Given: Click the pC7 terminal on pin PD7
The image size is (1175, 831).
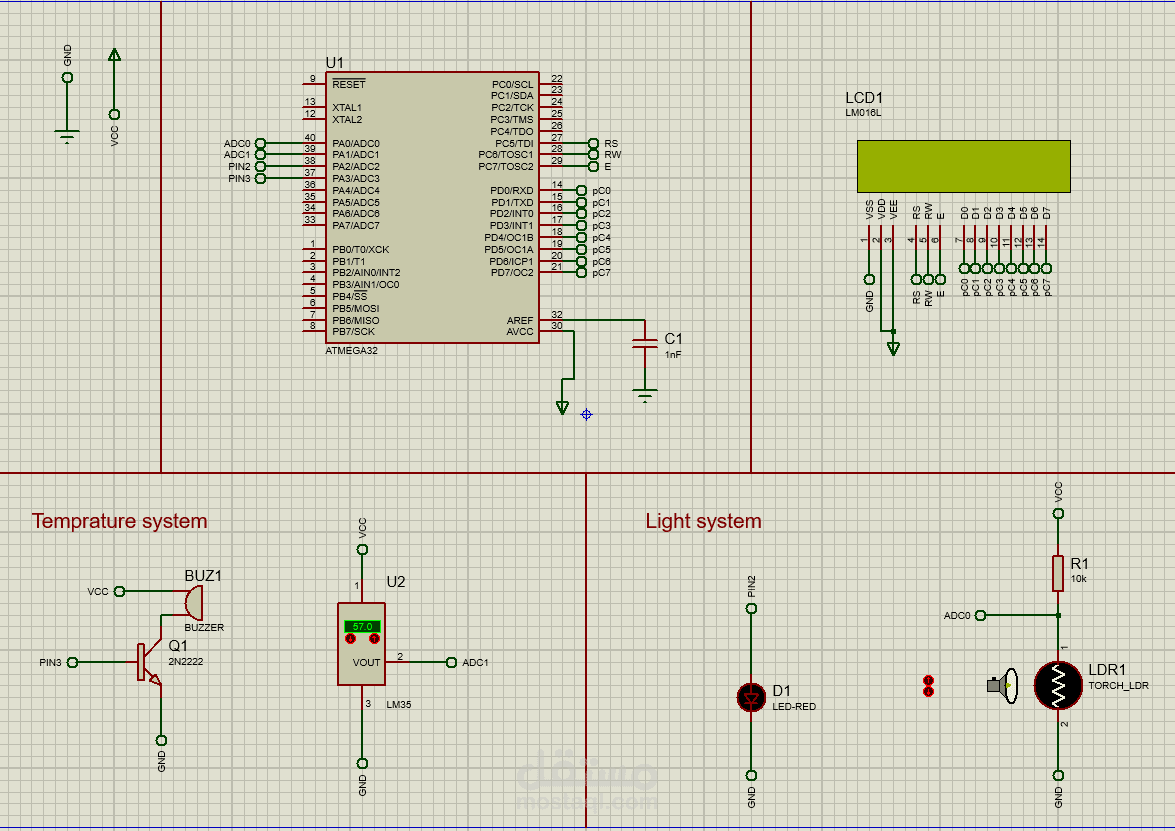Looking at the screenshot, I should click(x=582, y=273).
